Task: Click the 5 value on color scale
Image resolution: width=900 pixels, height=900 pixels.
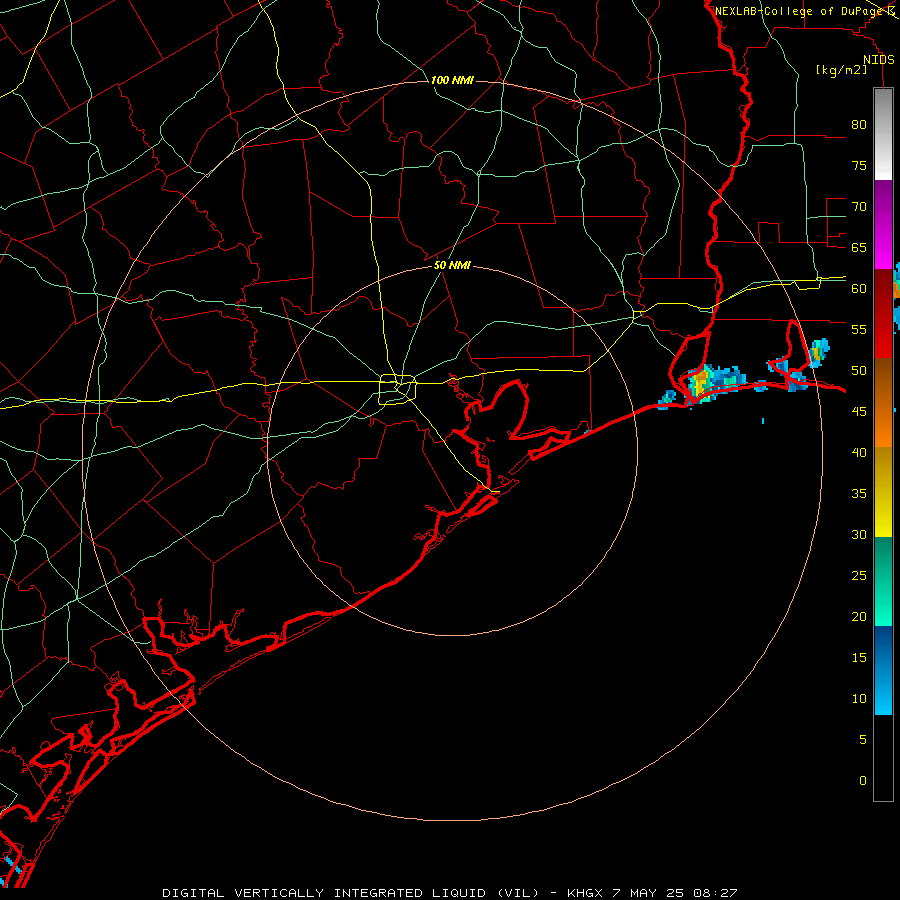Action: [x=863, y=740]
